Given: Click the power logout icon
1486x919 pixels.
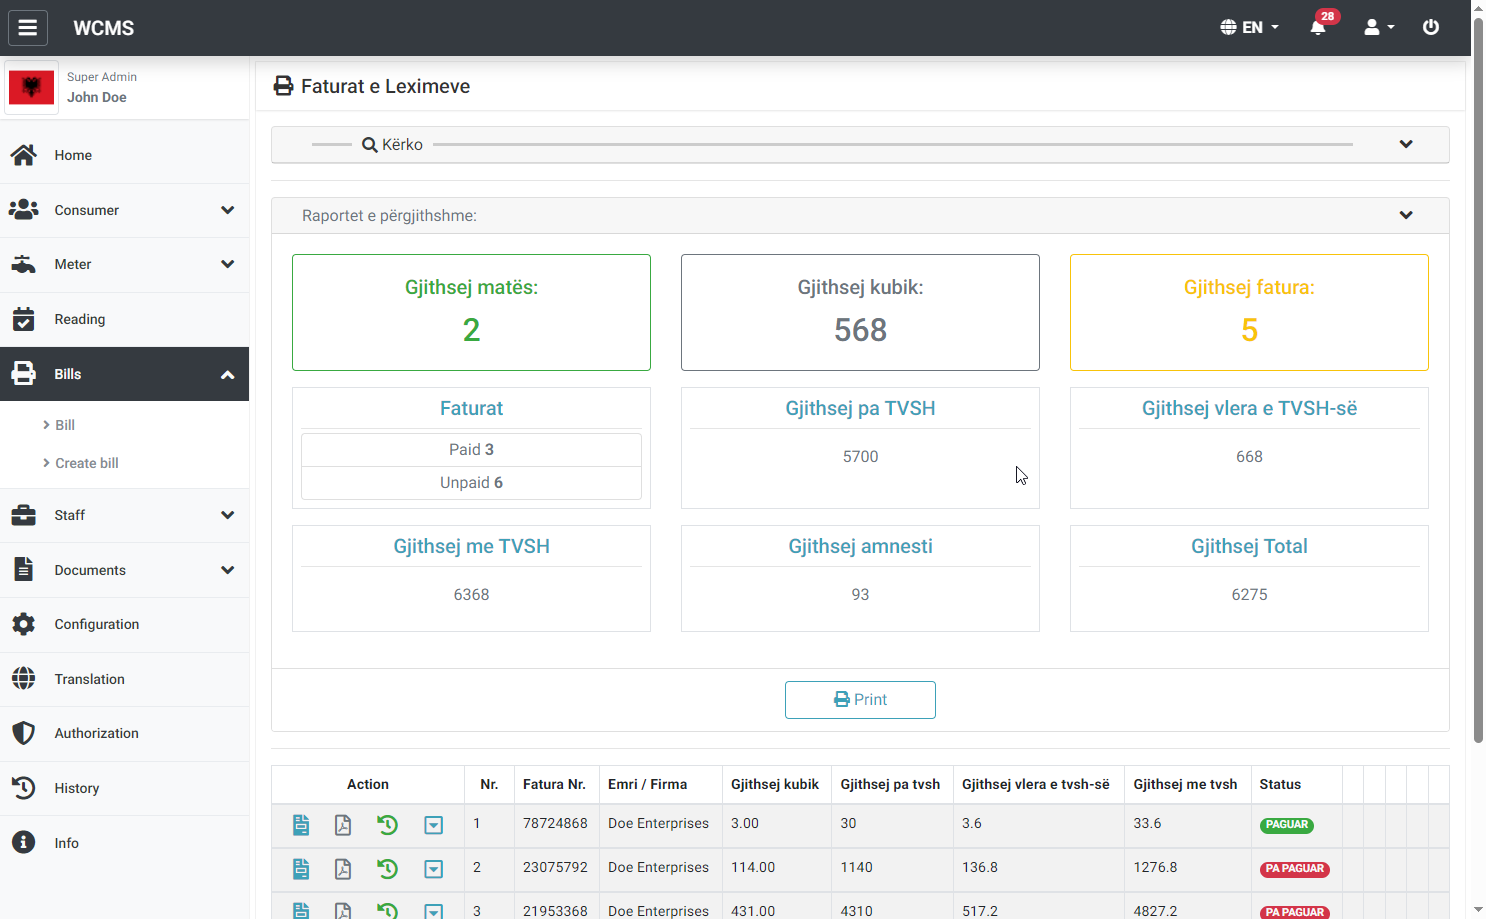Looking at the screenshot, I should coord(1431,27).
